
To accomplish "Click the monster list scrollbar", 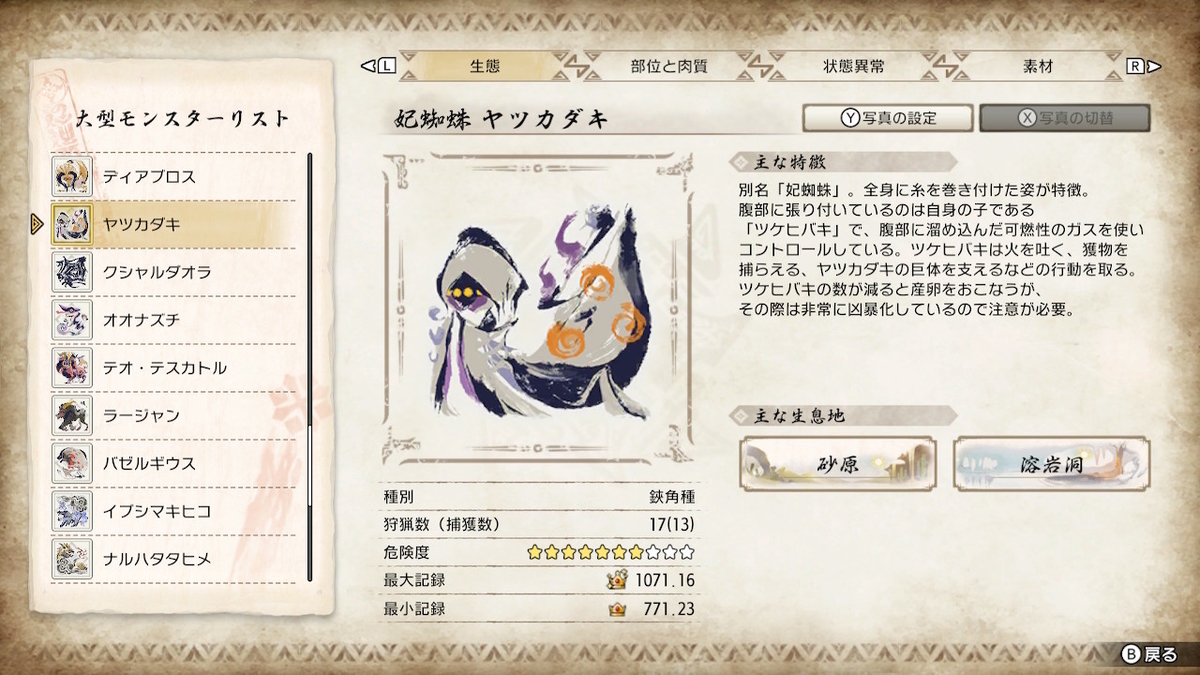I will coord(310,367).
